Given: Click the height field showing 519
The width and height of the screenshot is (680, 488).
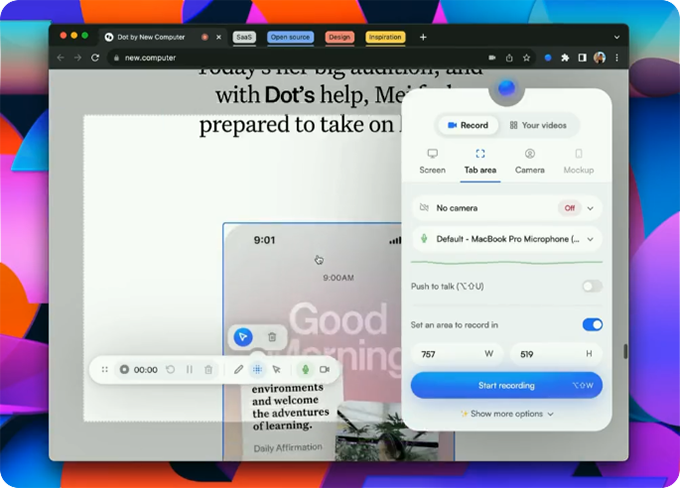Looking at the screenshot, I should click(556, 354).
